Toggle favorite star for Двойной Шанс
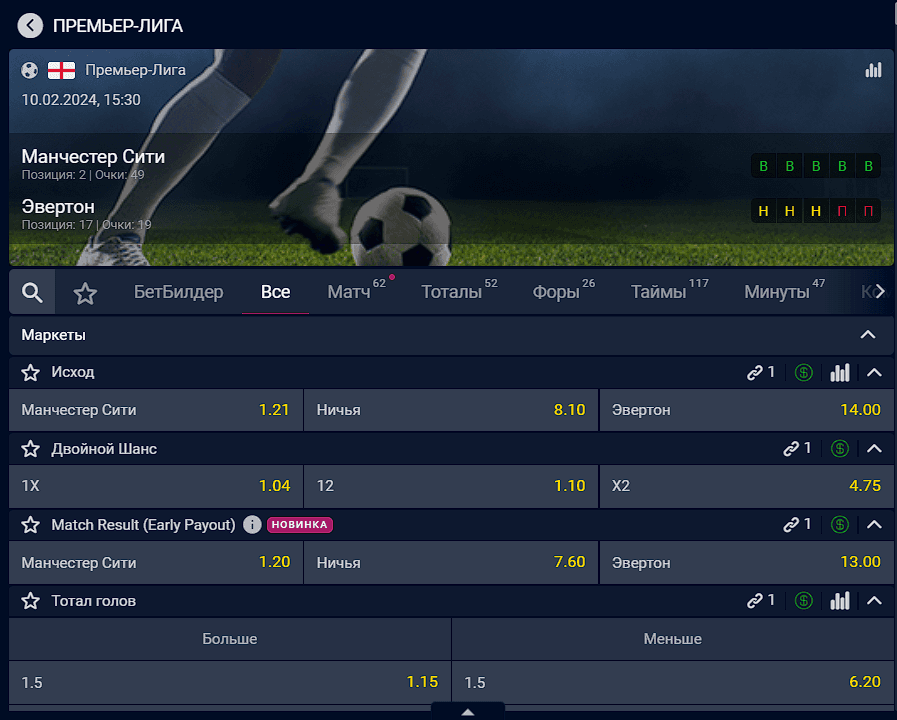 click(30, 449)
